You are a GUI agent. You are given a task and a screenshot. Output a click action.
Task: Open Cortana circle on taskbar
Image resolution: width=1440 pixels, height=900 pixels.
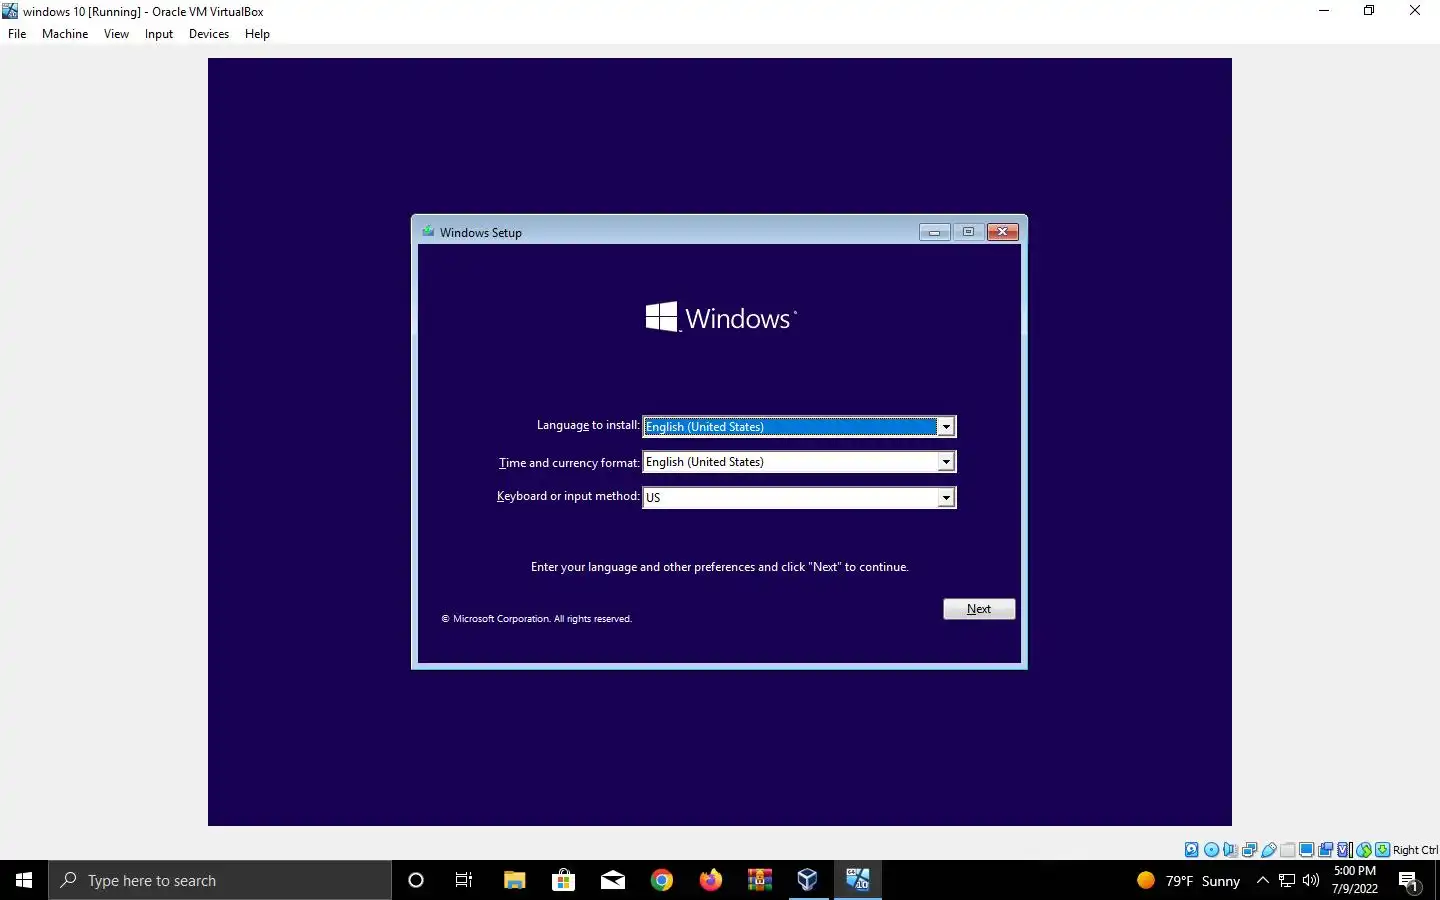[x=416, y=880]
